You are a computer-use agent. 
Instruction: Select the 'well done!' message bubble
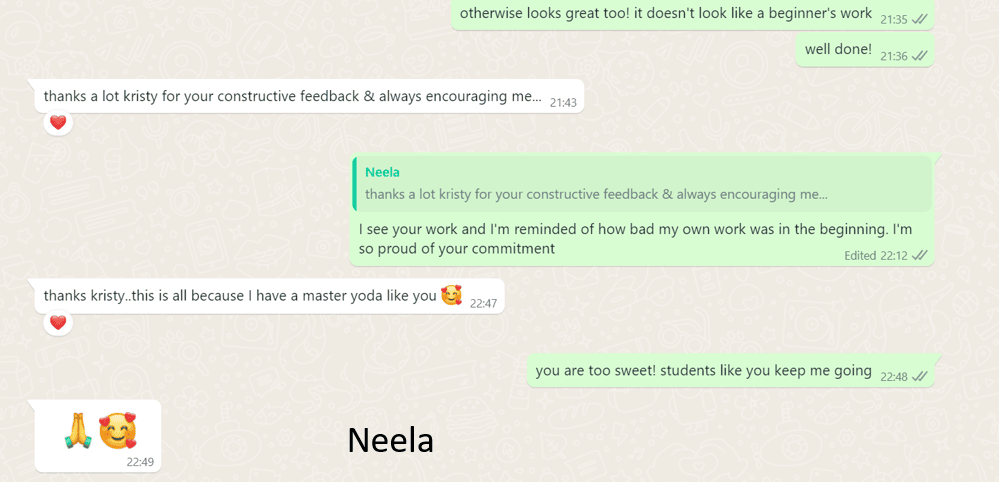pyautogui.click(x=865, y=50)
